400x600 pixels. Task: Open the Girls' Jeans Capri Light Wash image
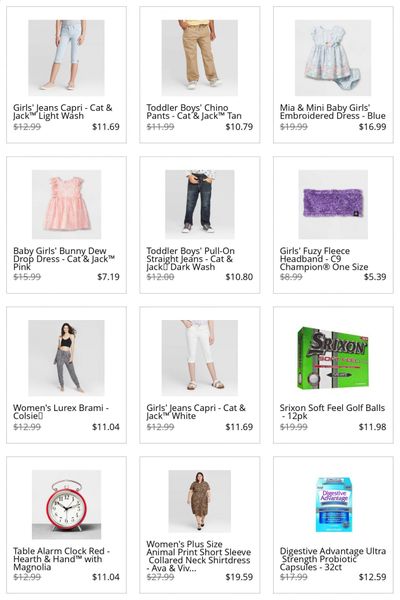(66, 57)
